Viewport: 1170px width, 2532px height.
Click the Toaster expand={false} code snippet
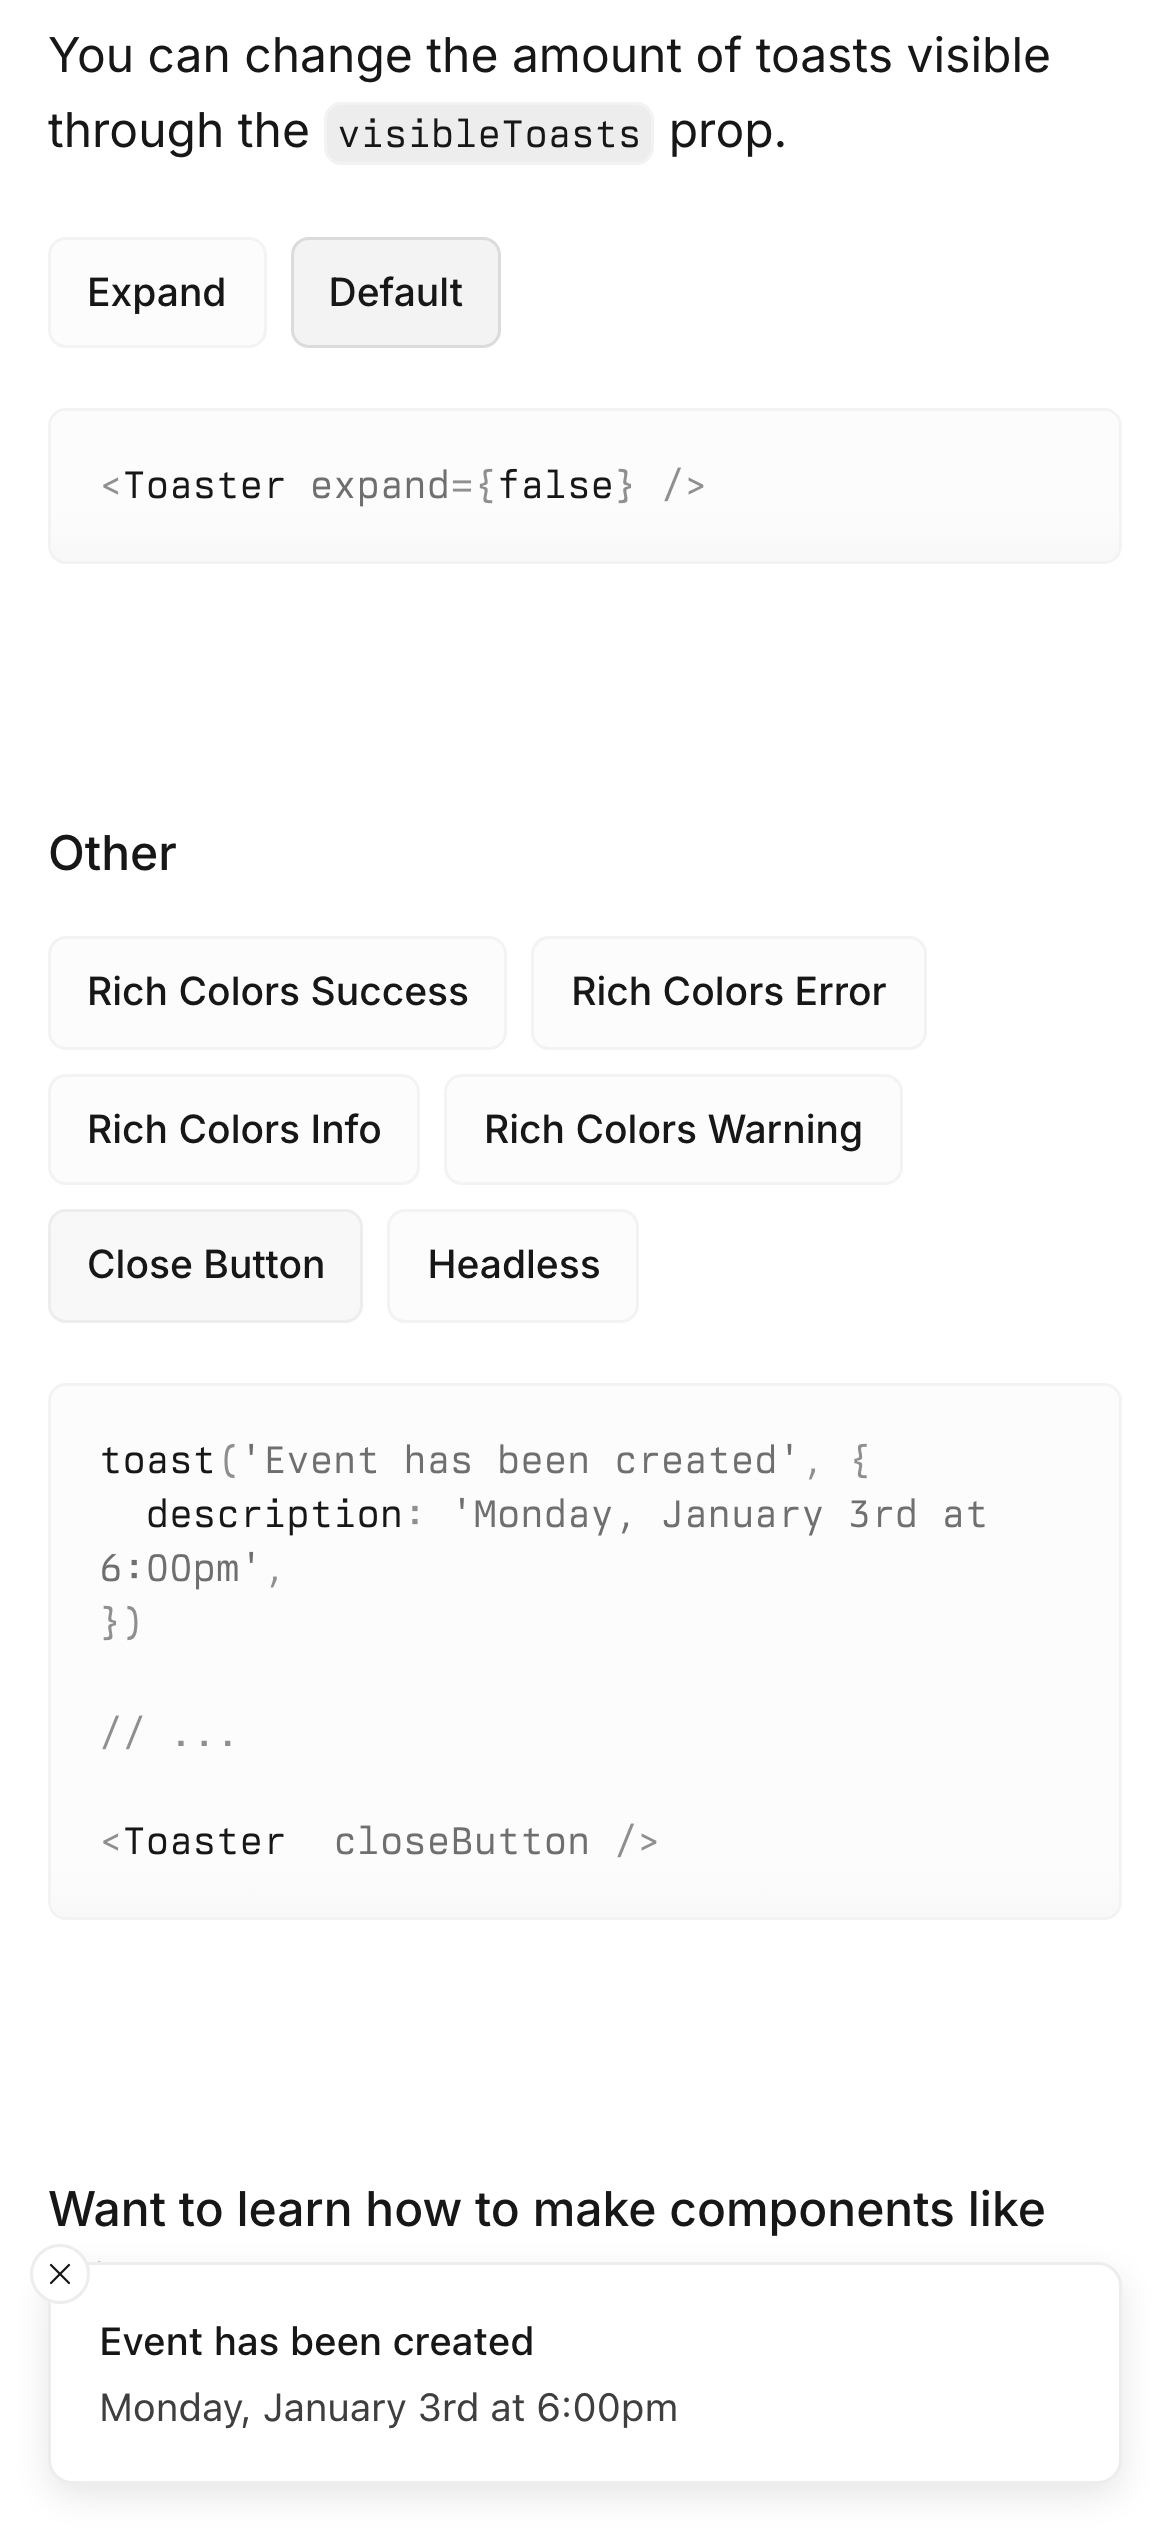pos(403,486)
